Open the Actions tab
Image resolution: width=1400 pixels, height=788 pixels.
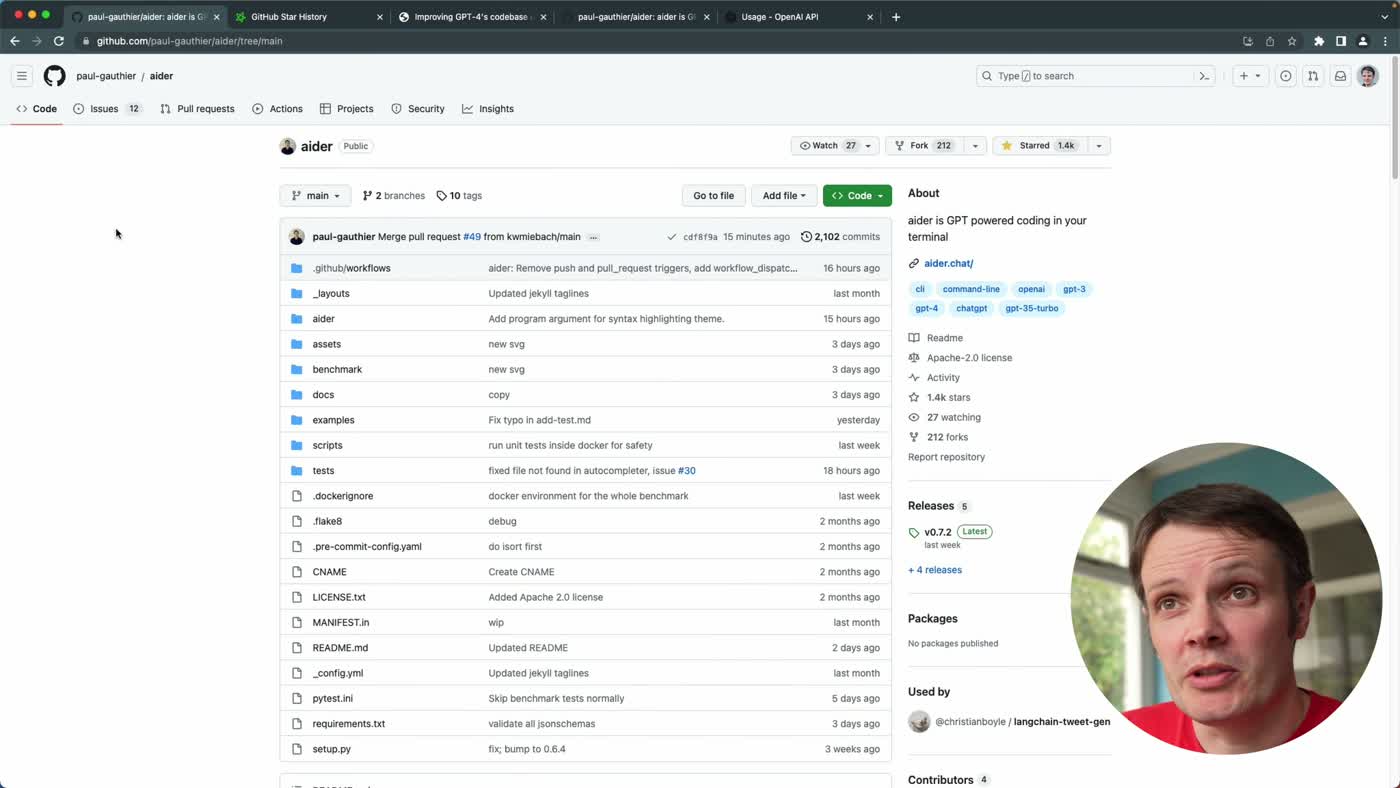277,109
